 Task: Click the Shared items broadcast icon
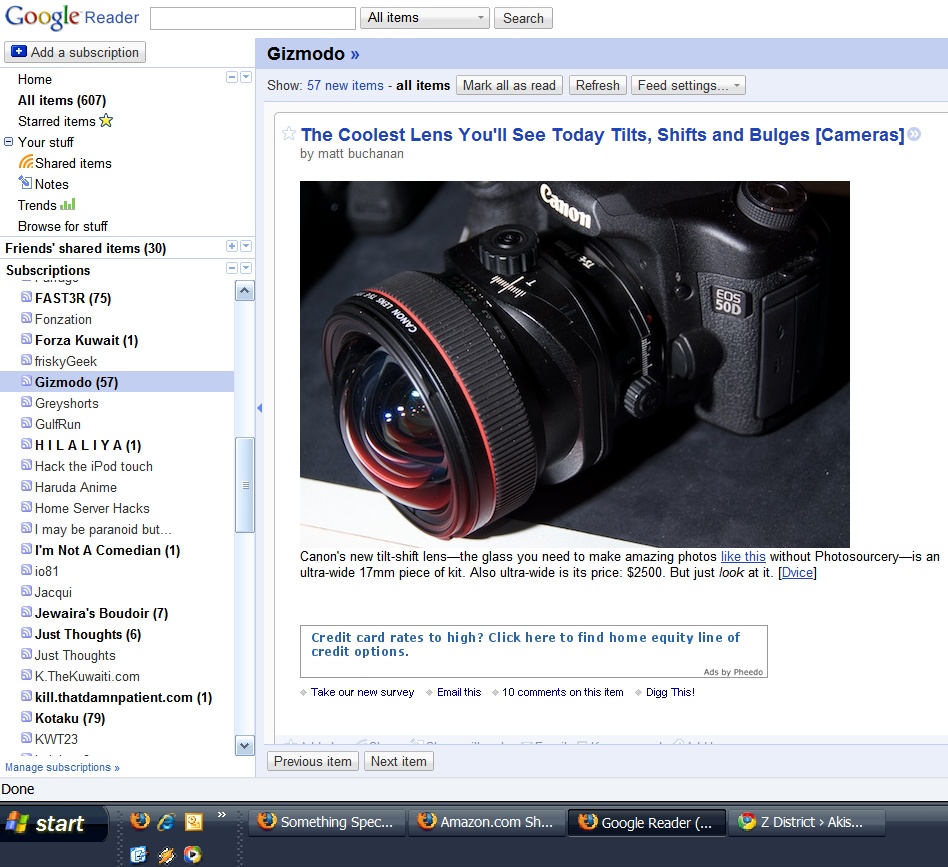[x=26, y=163]
